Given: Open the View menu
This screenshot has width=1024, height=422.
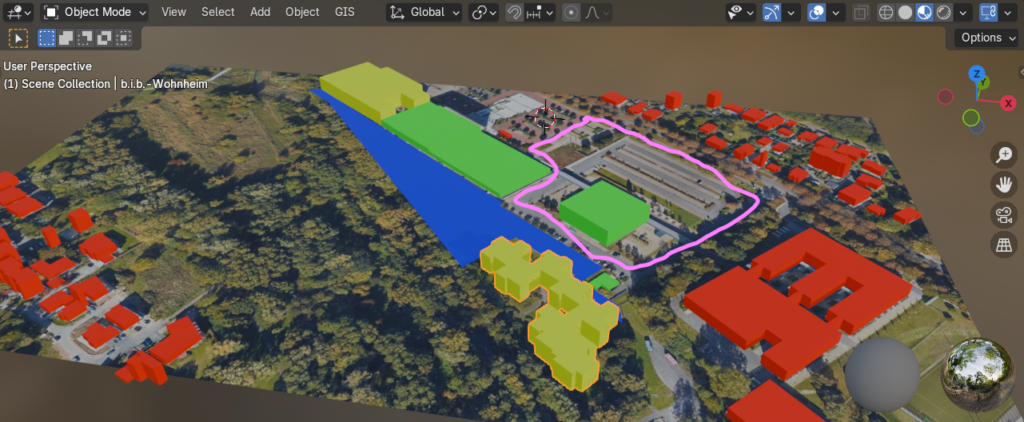Looking at the screenshot, I should pyautogui.click(x=174, y=12).
